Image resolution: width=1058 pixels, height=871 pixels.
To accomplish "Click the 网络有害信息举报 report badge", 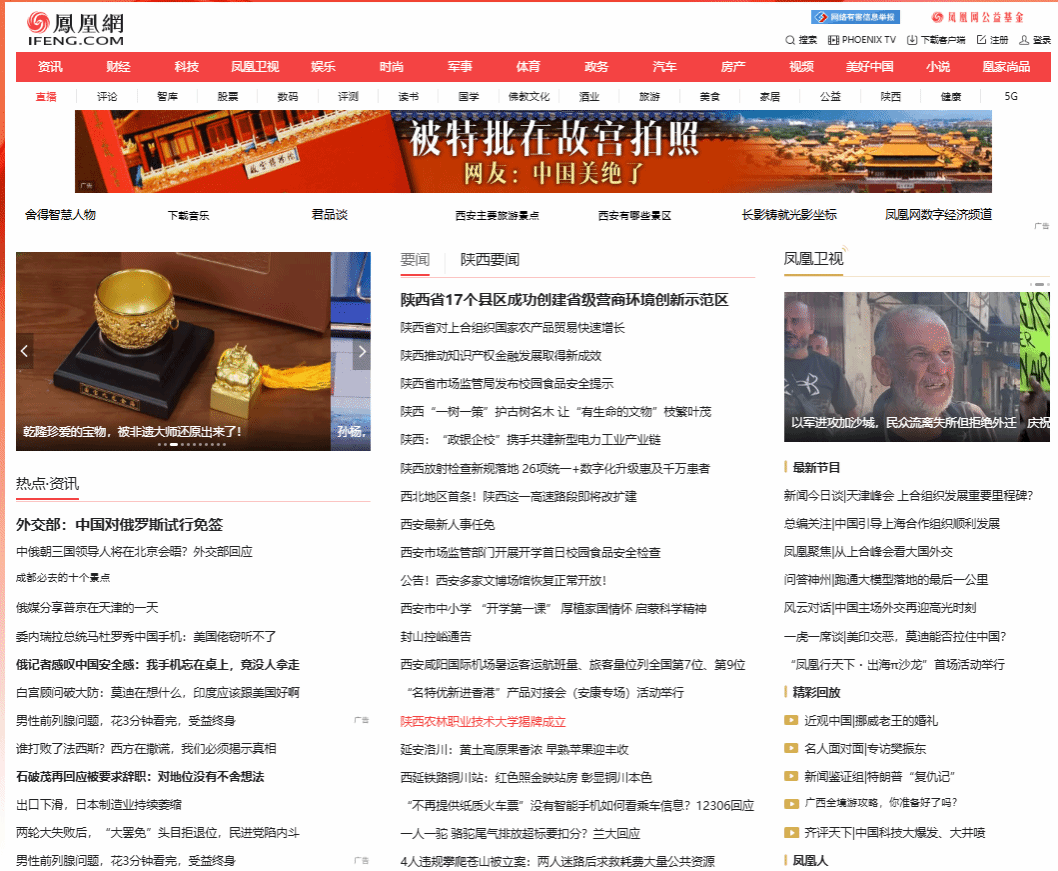I will click(855, 17).
